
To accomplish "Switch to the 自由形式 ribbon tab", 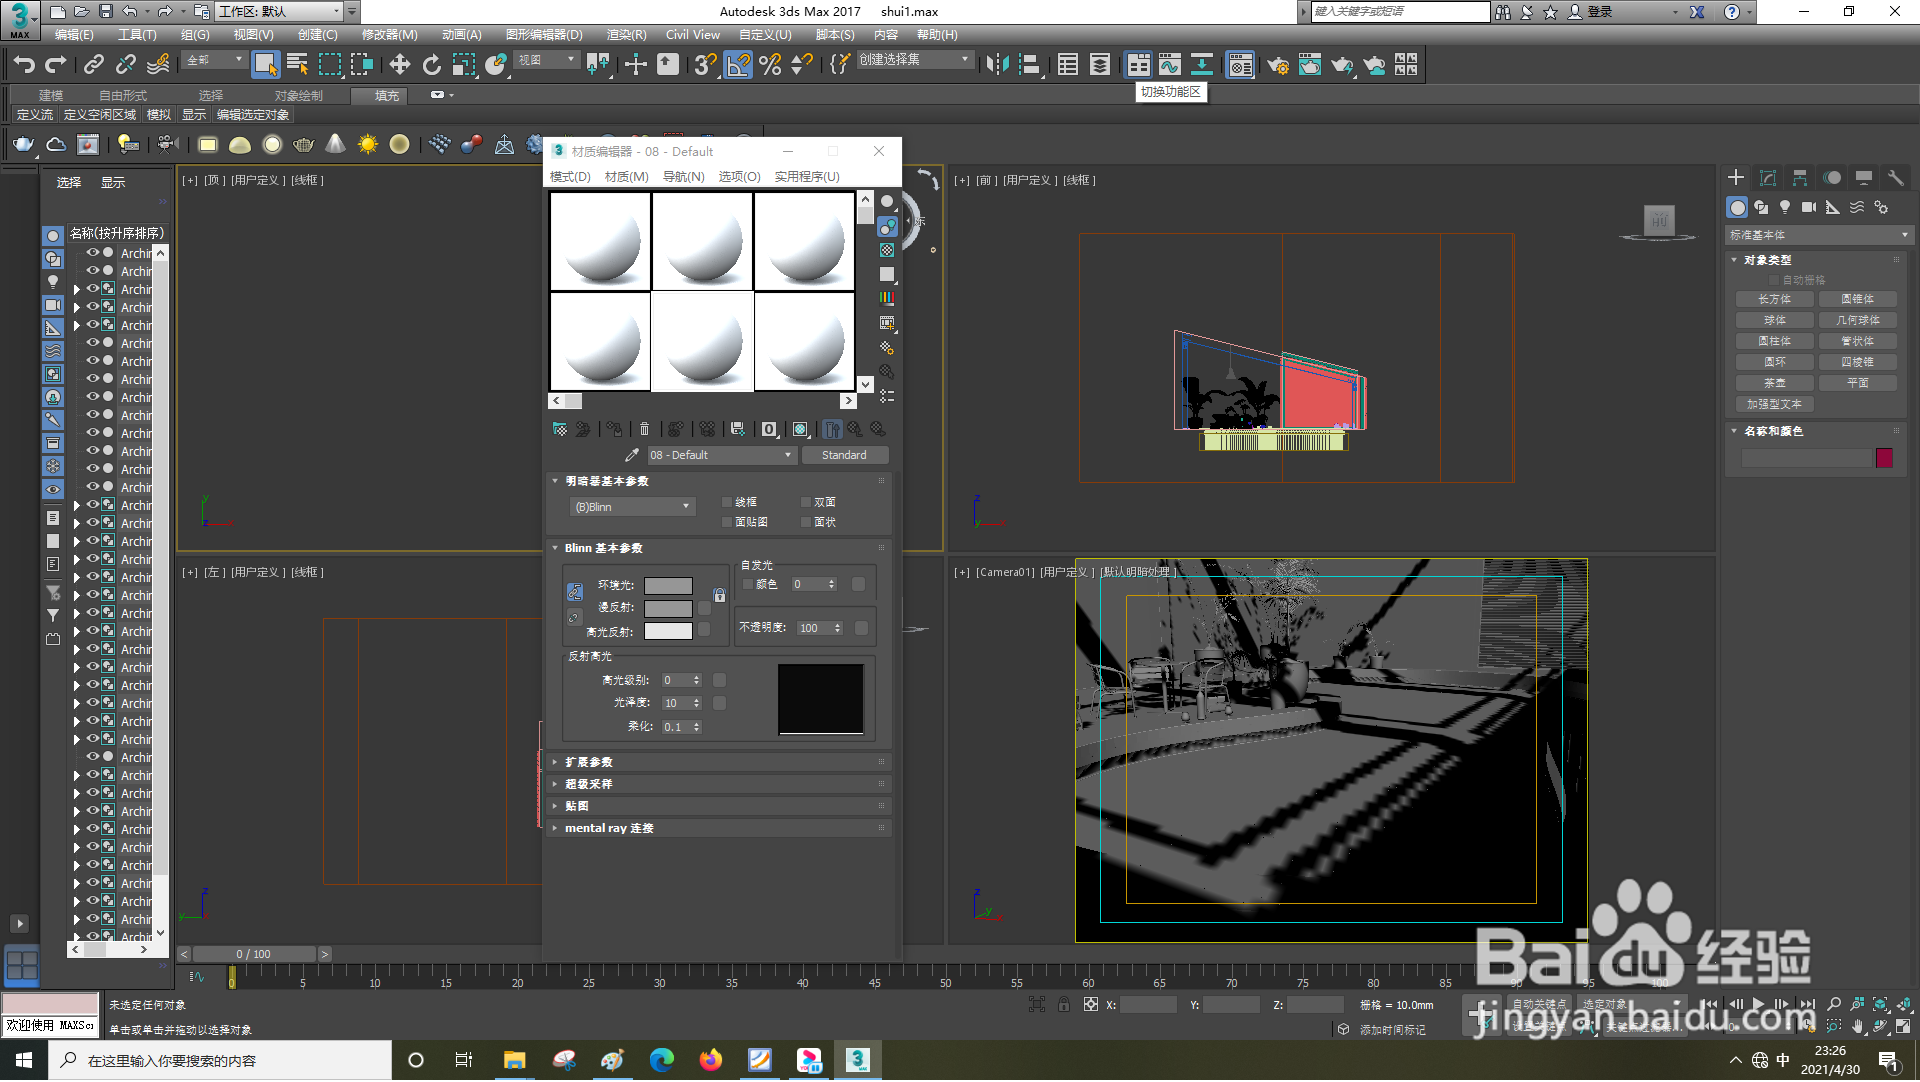I will pos(122,96).
